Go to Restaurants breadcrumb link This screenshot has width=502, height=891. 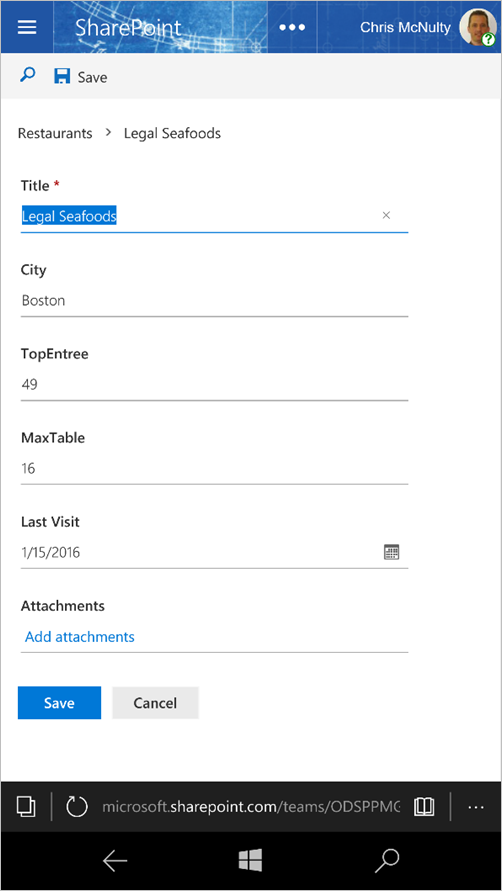click(55, 134)
